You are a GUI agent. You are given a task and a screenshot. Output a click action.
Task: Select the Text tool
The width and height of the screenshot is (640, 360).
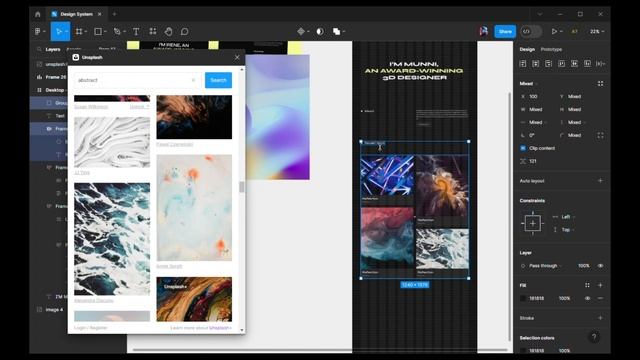[136, 31]
